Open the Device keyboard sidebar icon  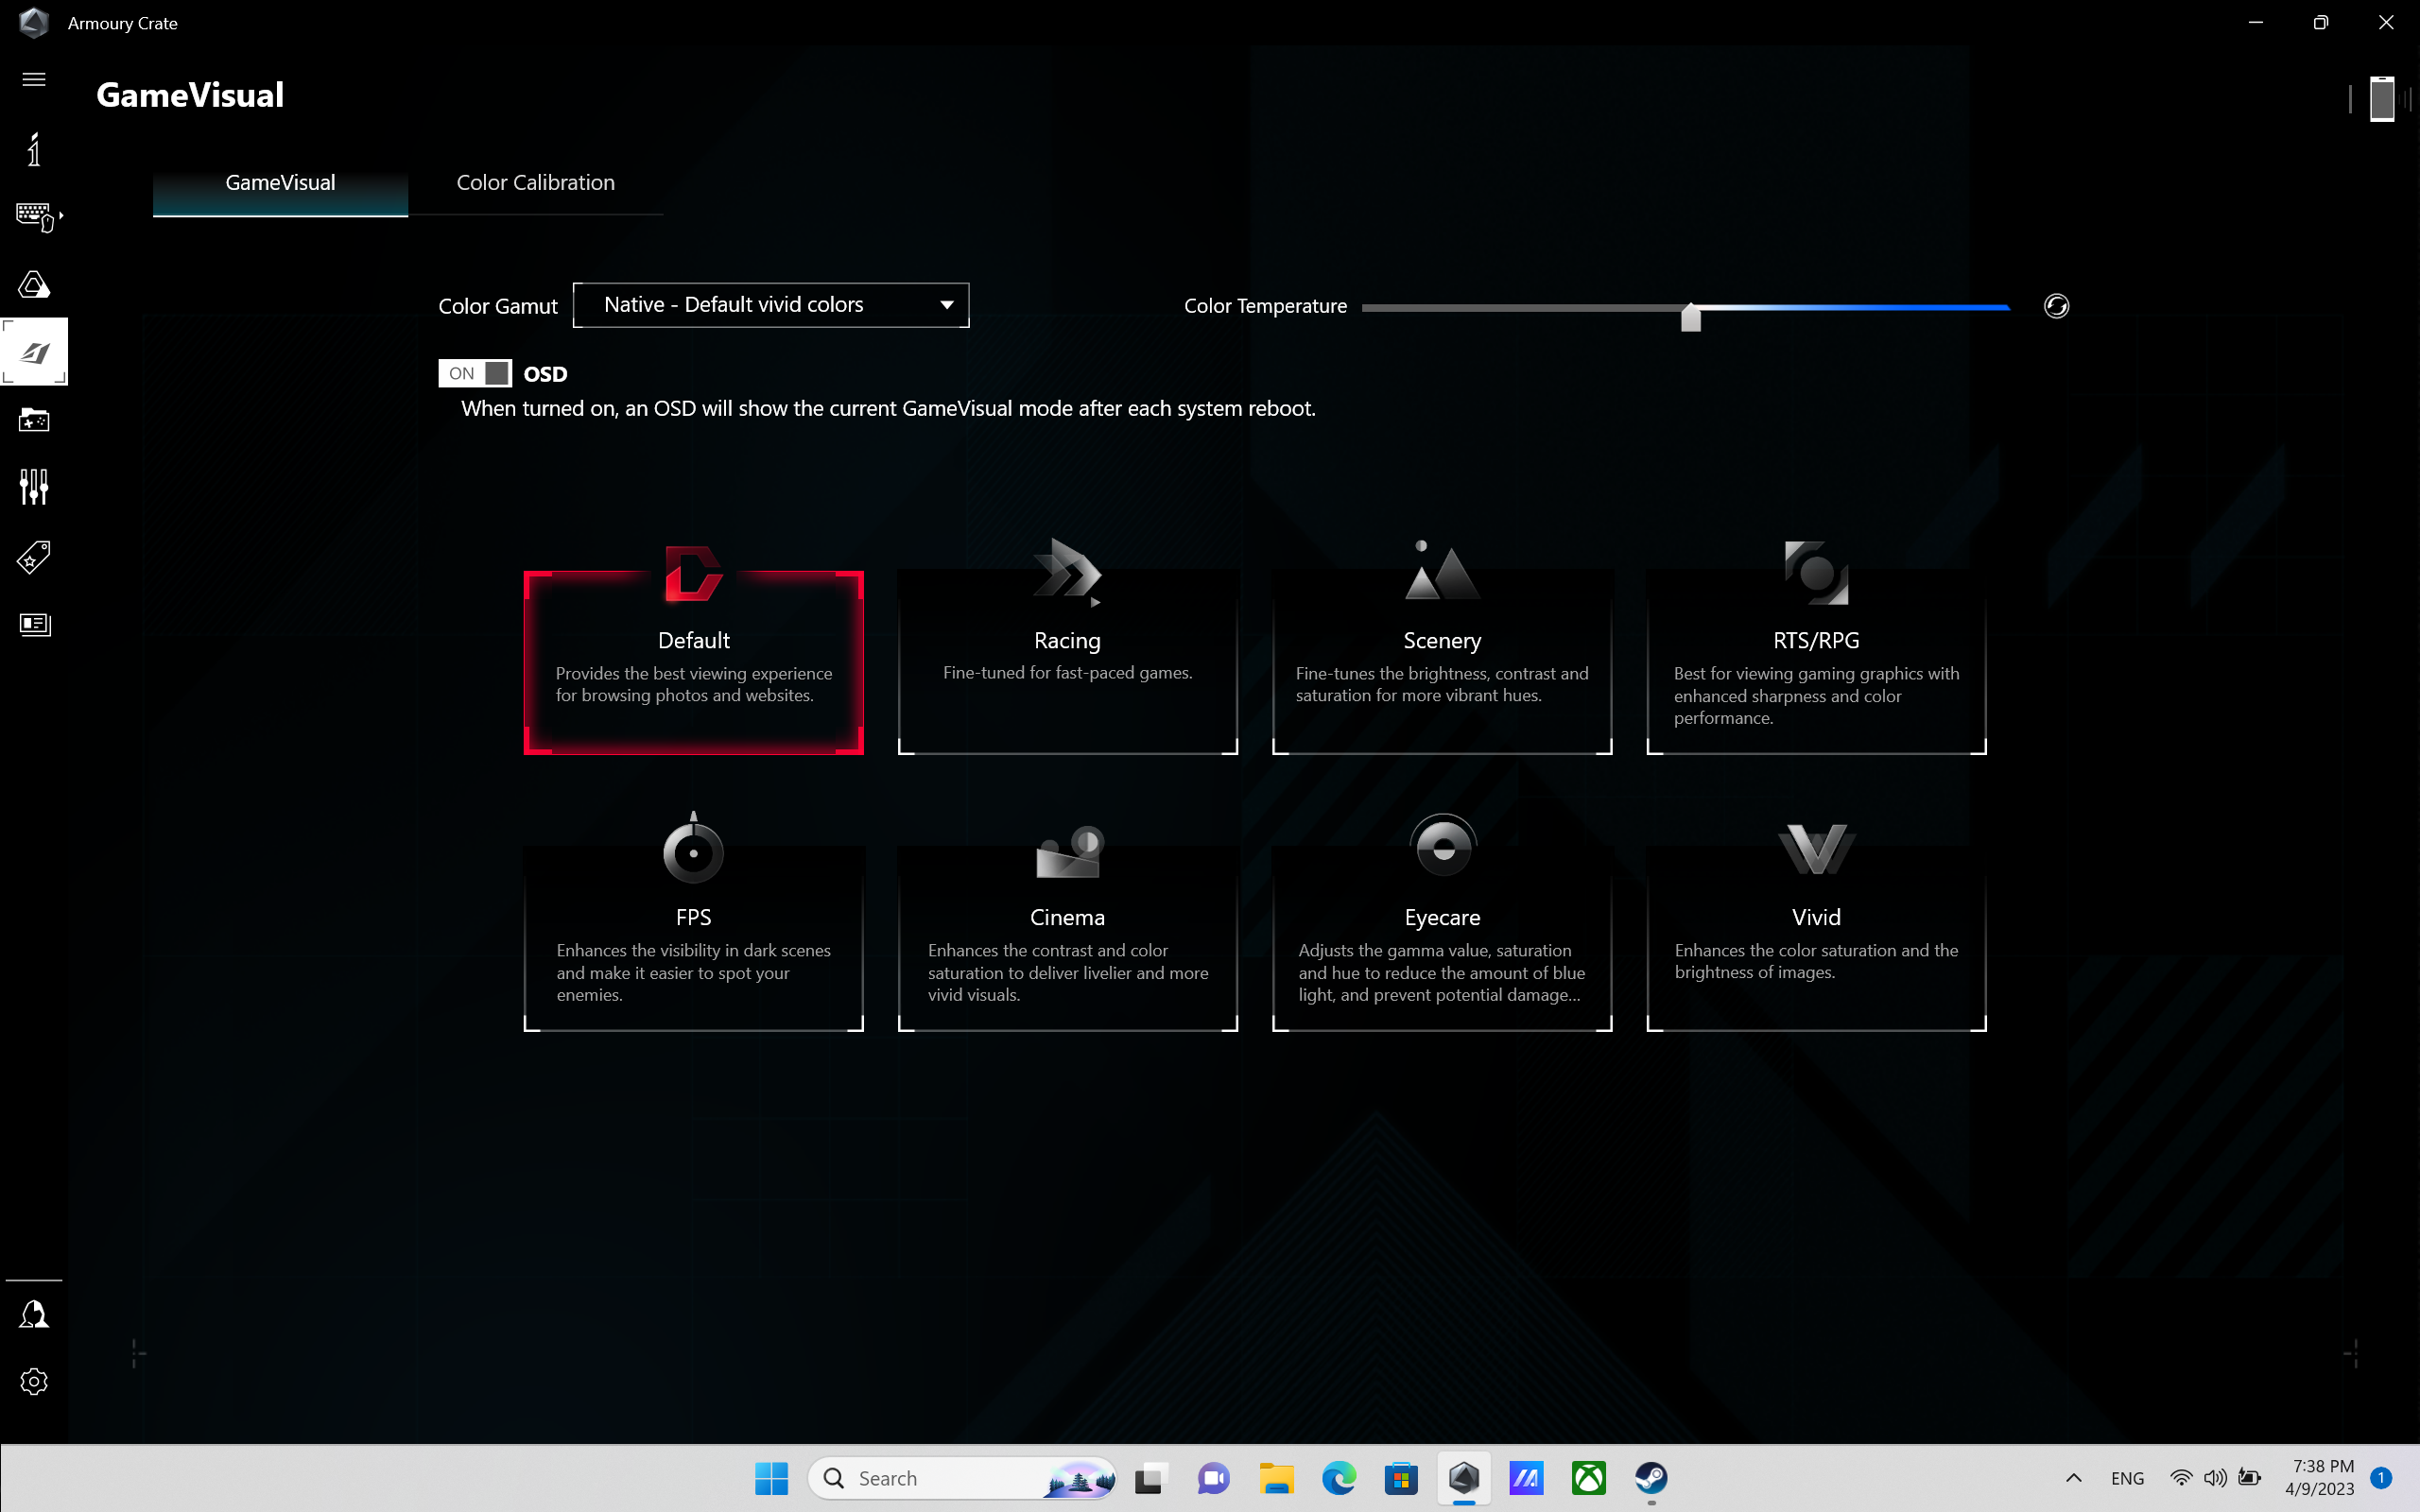point(38,217)
